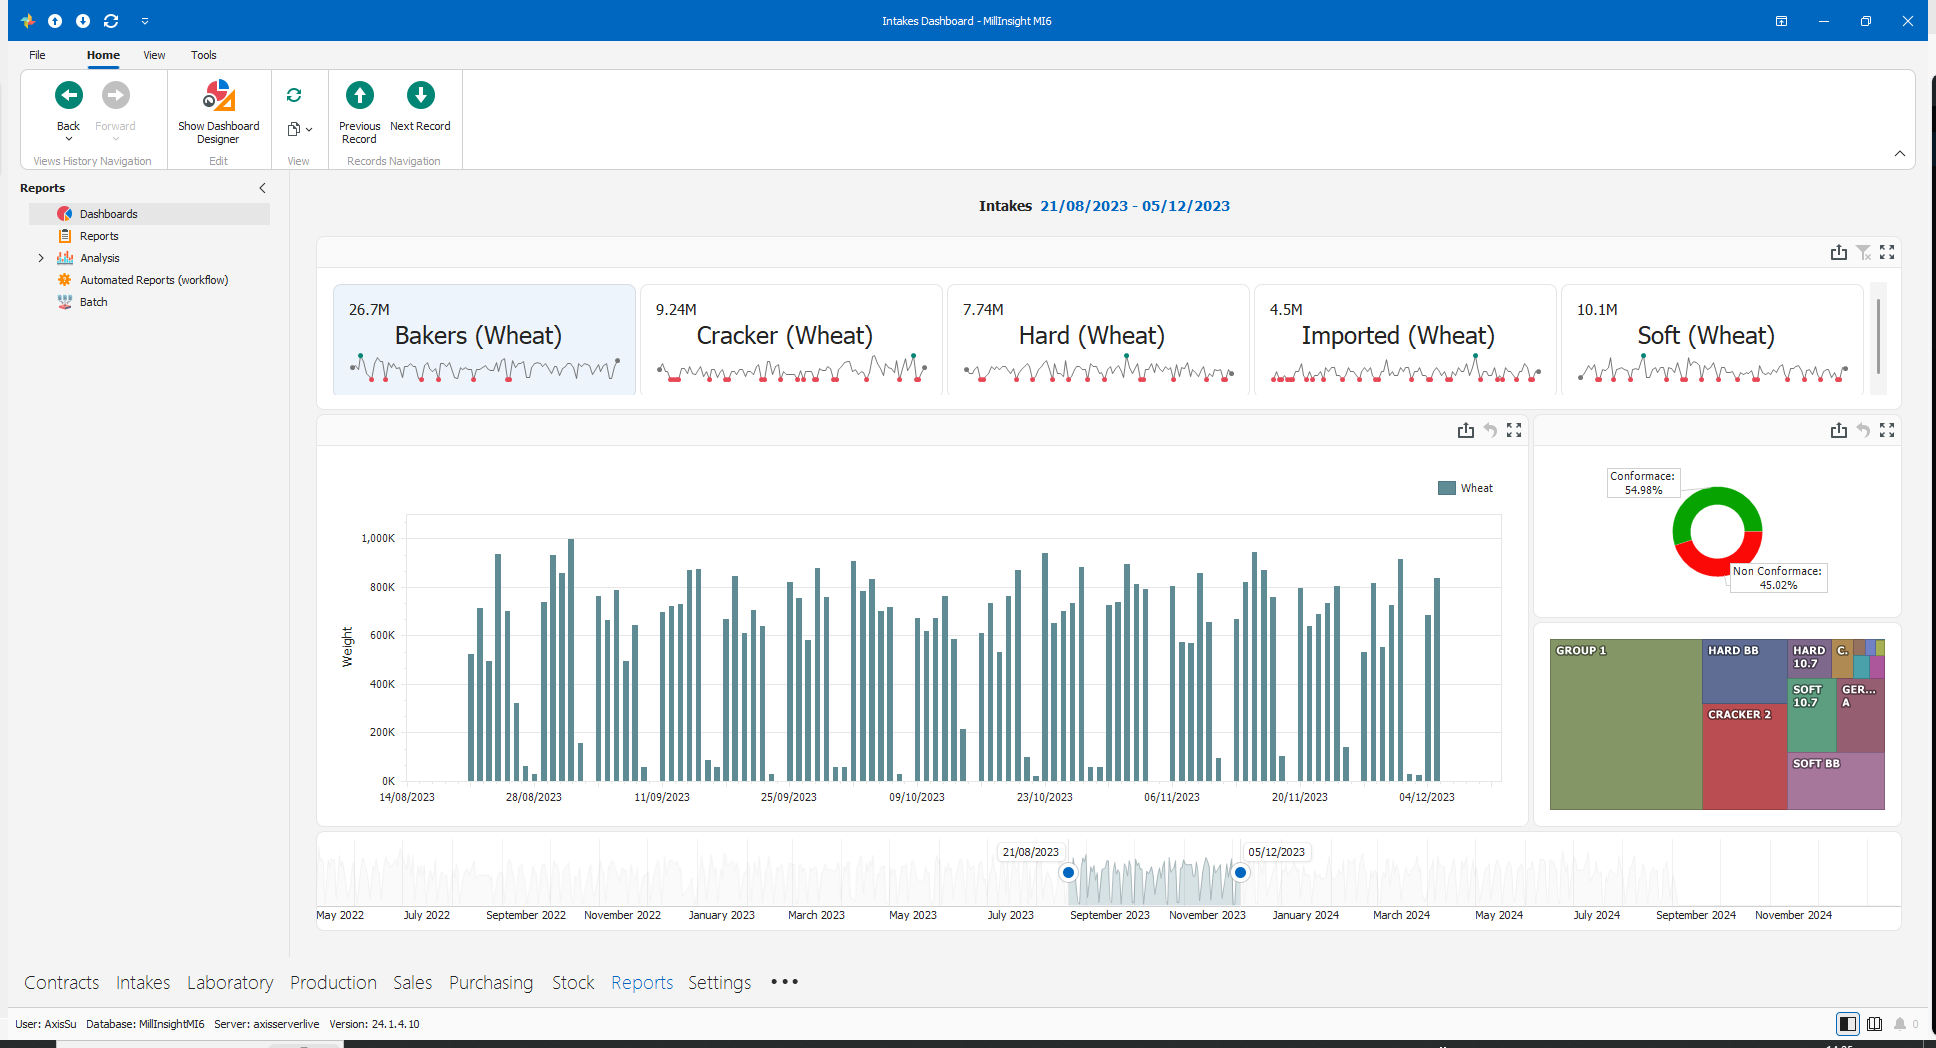Image resolution: width=1936 pixels, height=1048 pixels.
Task: Select the range slider start handle 21/08/2023
Action: (x=1068, y=873)
